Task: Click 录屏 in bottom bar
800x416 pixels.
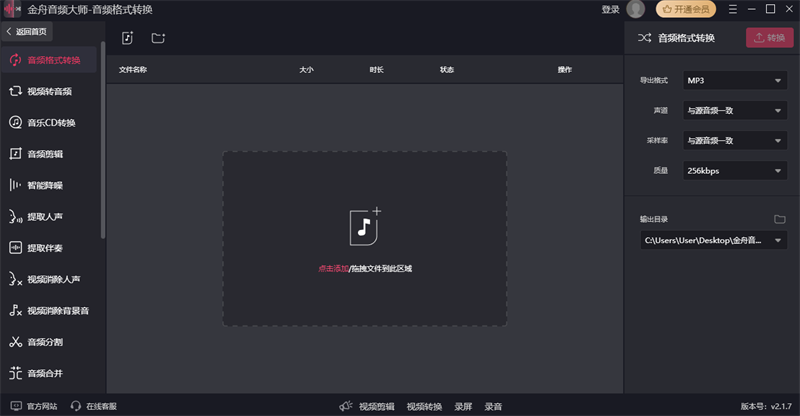Action: (x=463, y=406)
